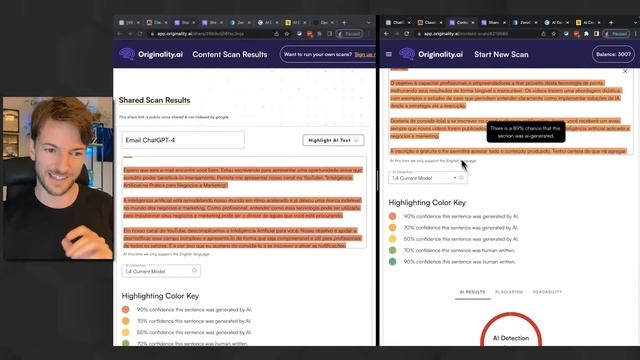Click the Originality.ai brain logo in right window
Image resolution: width=640 pixels, height=360 pixels.
point(407,54)
